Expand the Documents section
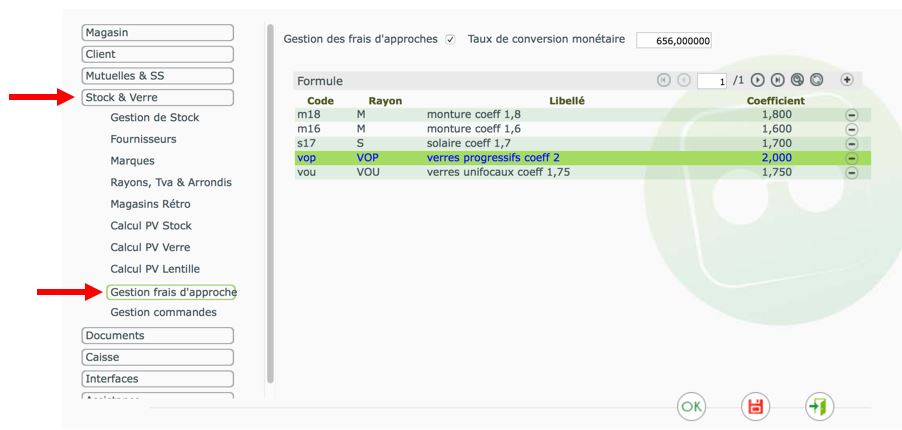This screenshot has height=430, width=902. (x=158, y=336)
